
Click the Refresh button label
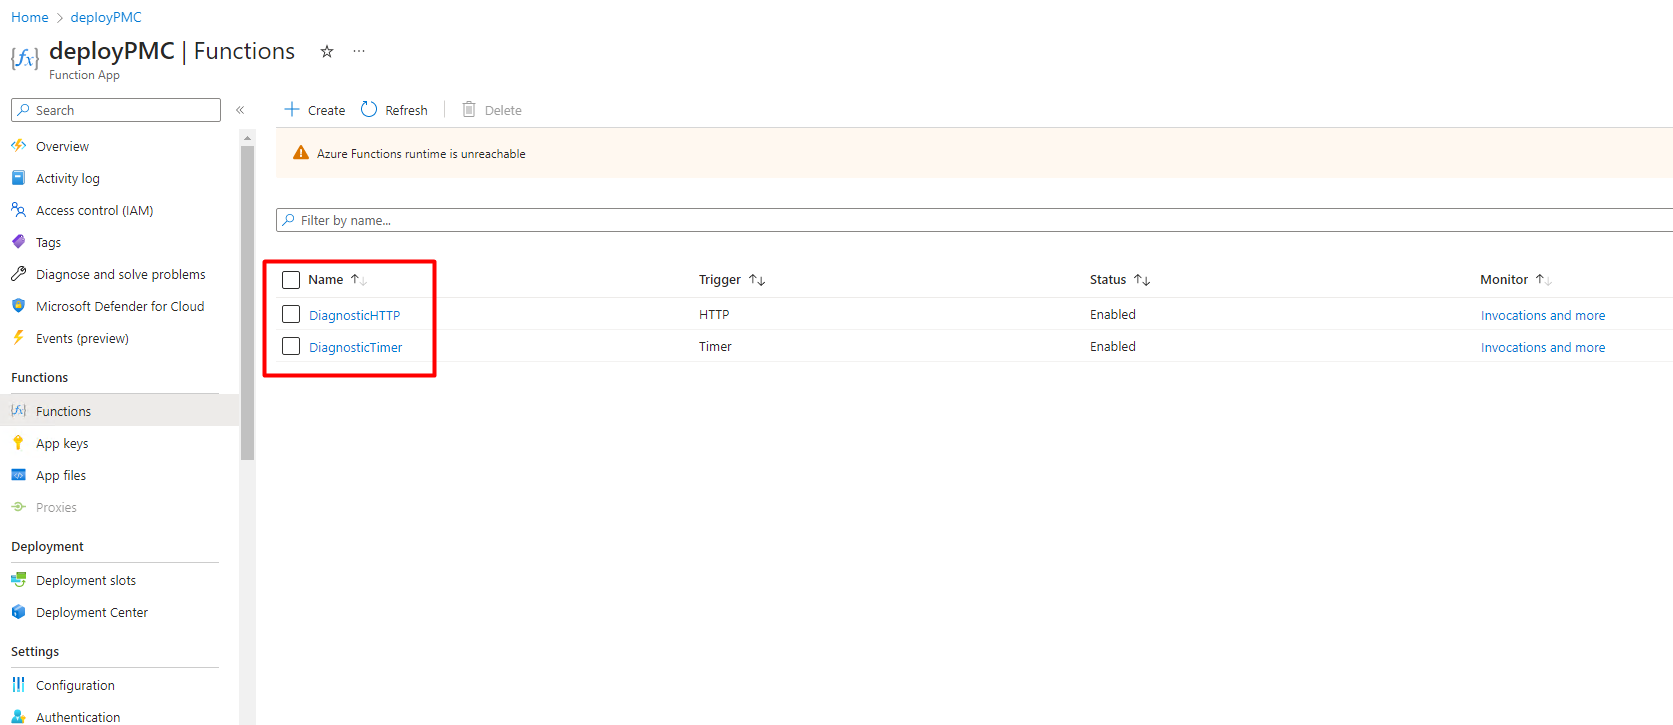[x=406, y=110]
